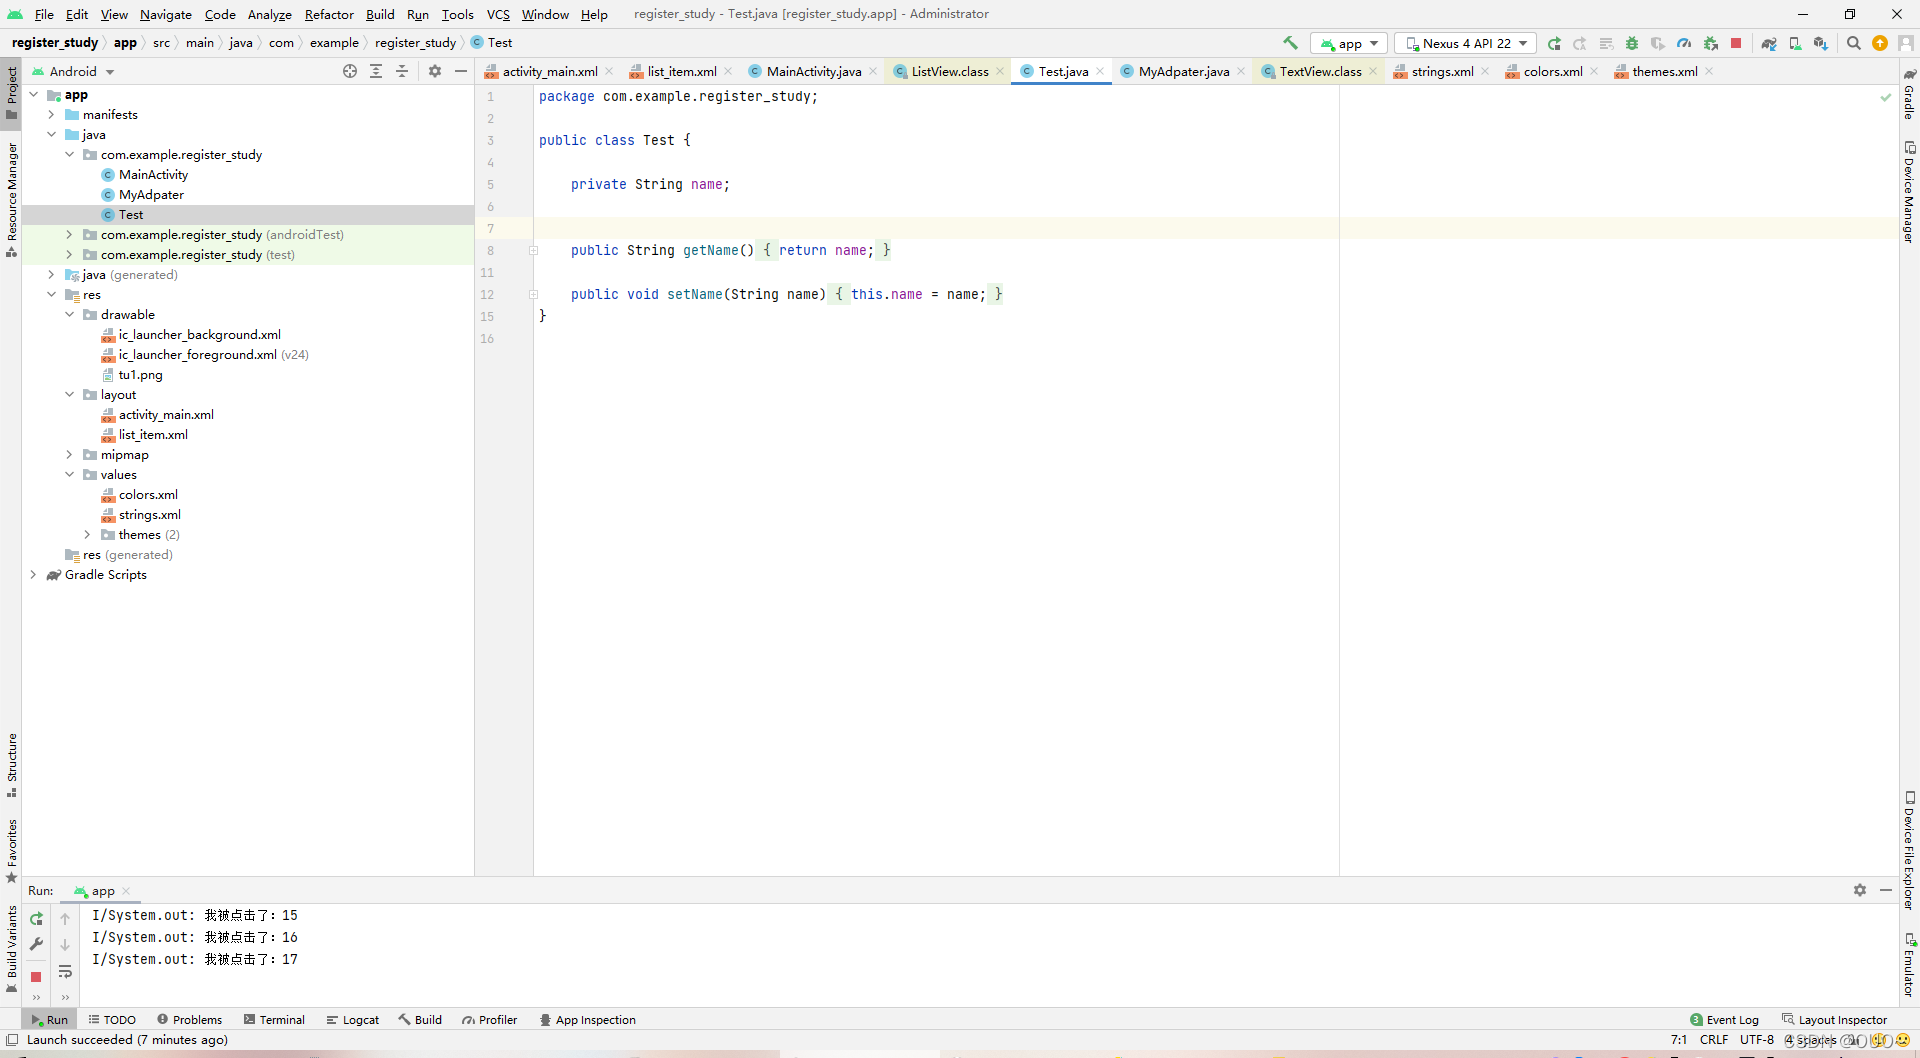The image size is (1920, 1058).
Task: Open AVD Manager device icon
Action: [x=1795, y=43]
